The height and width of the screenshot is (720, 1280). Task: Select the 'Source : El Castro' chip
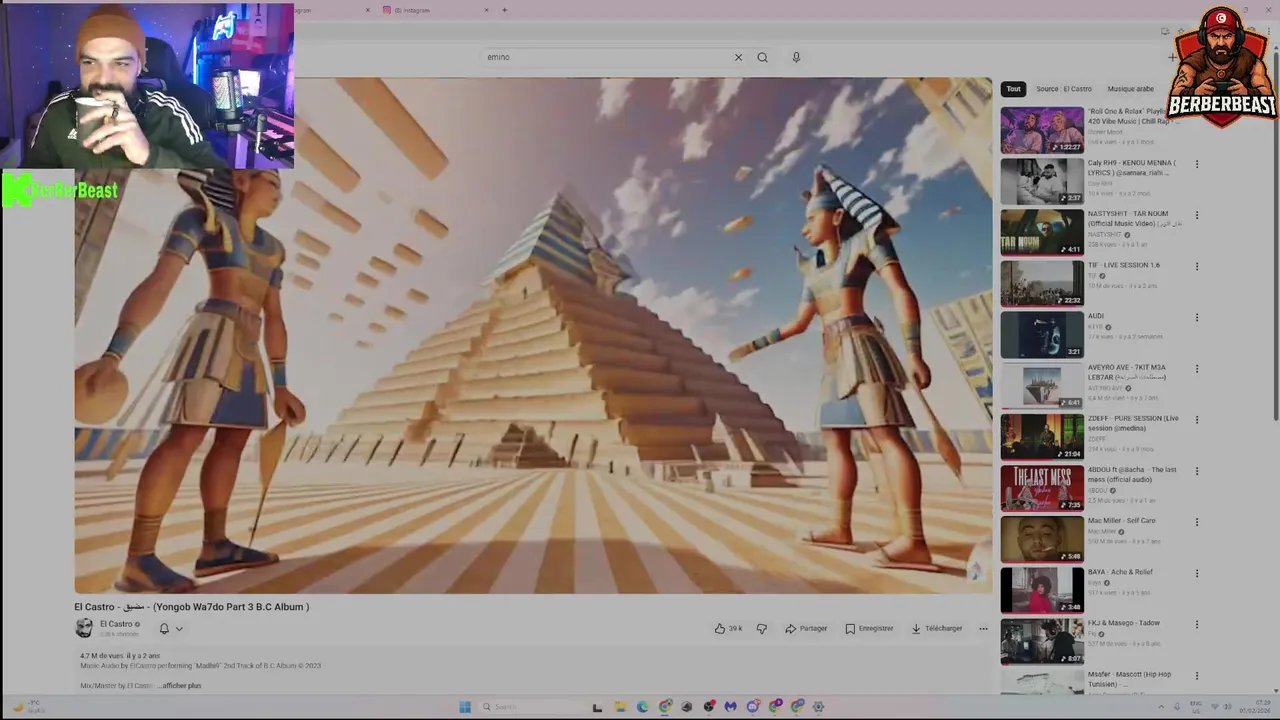[x=1064, y=89]
